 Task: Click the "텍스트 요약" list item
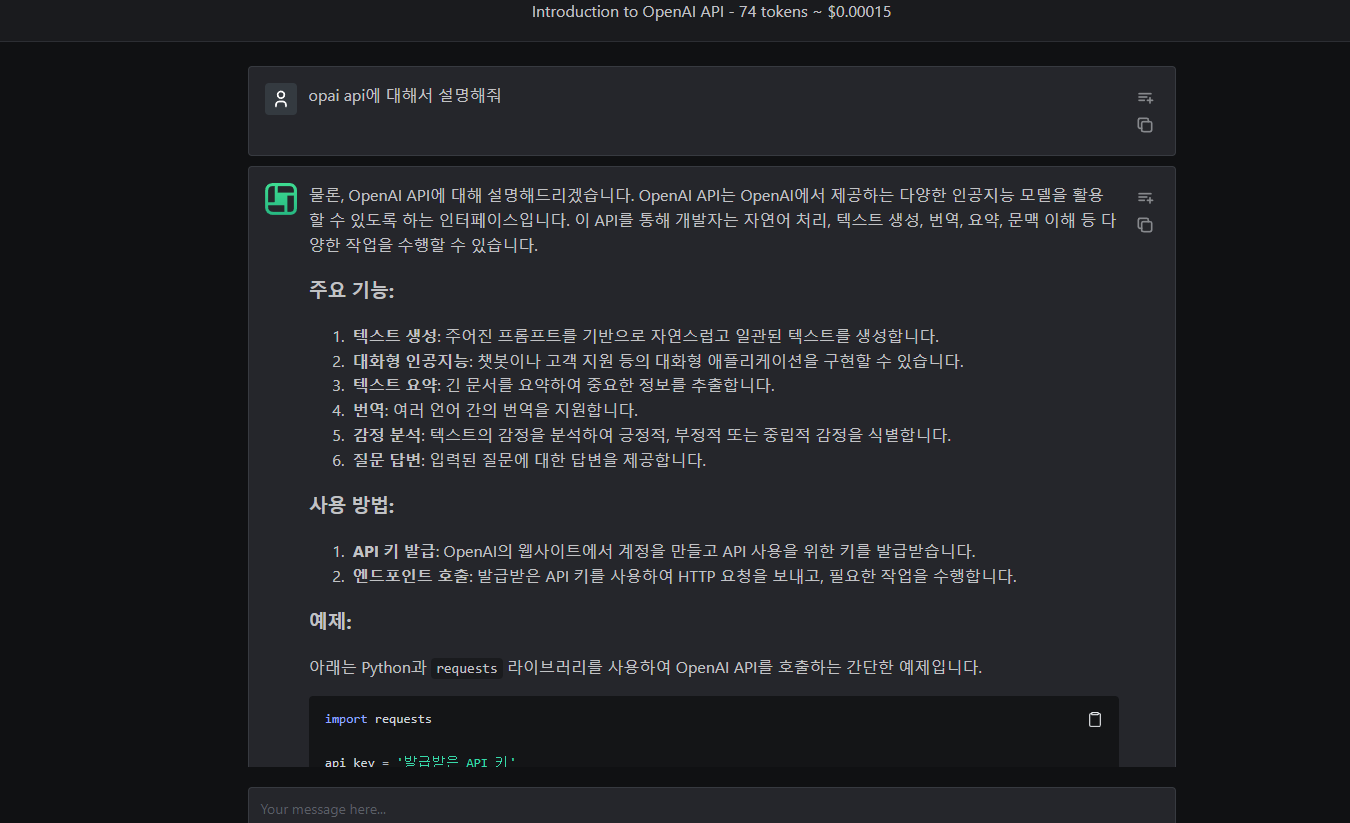tap(564, 385)
